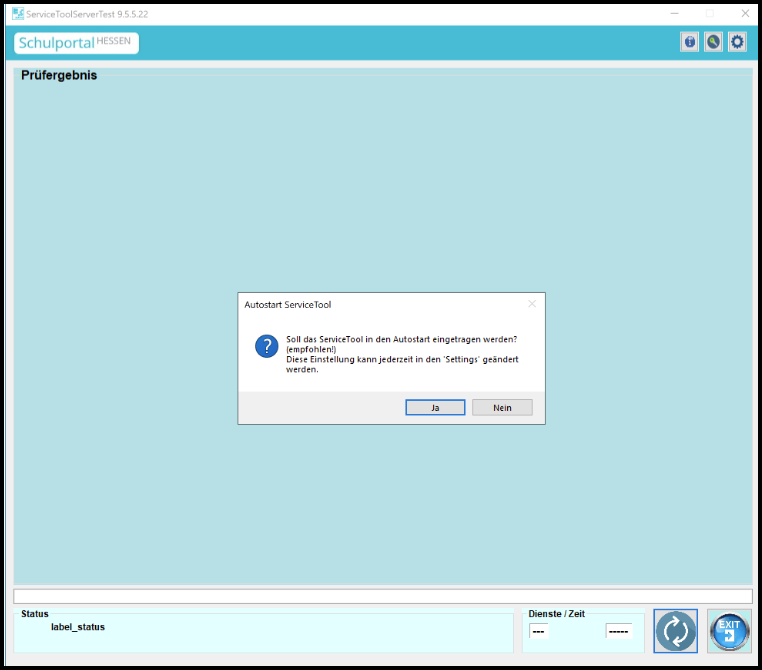Decline autostart with the Nein button

tap(502, 408)
